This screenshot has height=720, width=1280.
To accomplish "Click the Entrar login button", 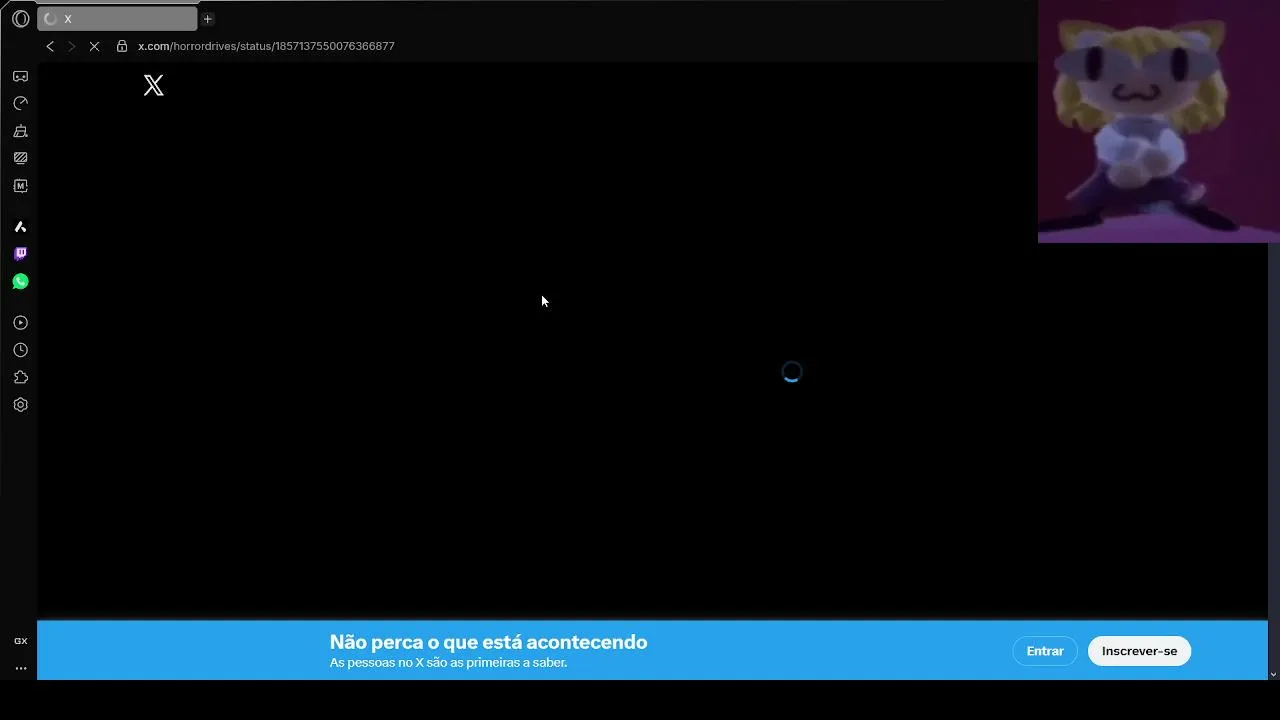I will point(1045,651).
